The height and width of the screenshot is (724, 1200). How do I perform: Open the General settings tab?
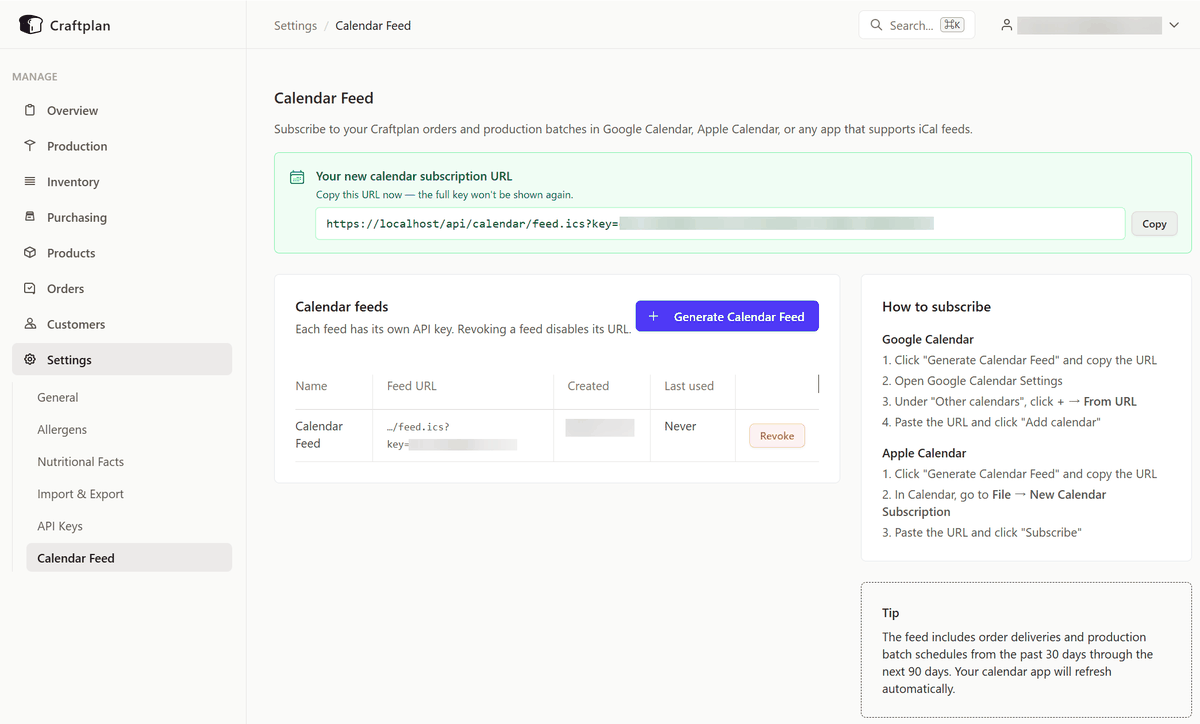[x=58, y=397]
